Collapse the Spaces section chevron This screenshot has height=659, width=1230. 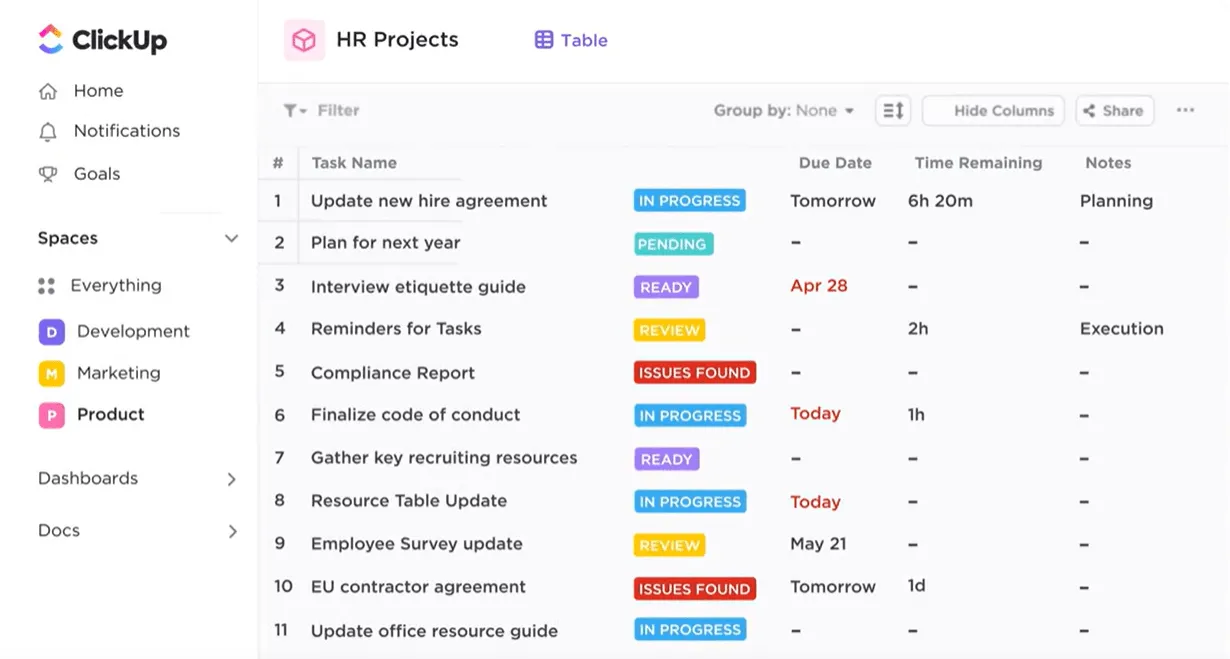(x=231, y=239)
